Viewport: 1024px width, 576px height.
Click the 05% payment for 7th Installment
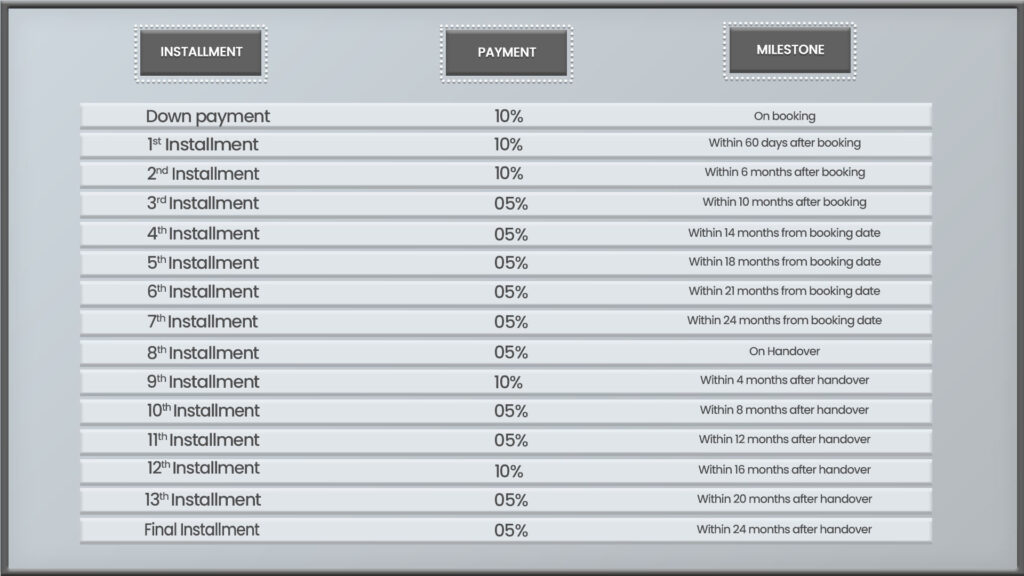click(511, 322)
